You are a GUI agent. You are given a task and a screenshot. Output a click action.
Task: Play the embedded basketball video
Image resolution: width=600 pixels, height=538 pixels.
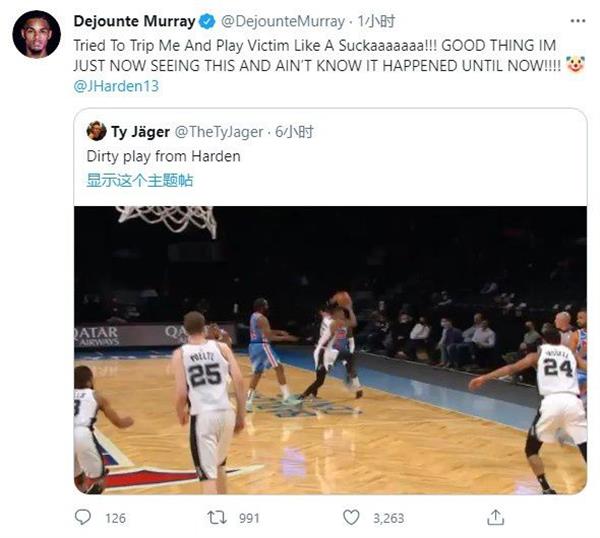point(330,350)
